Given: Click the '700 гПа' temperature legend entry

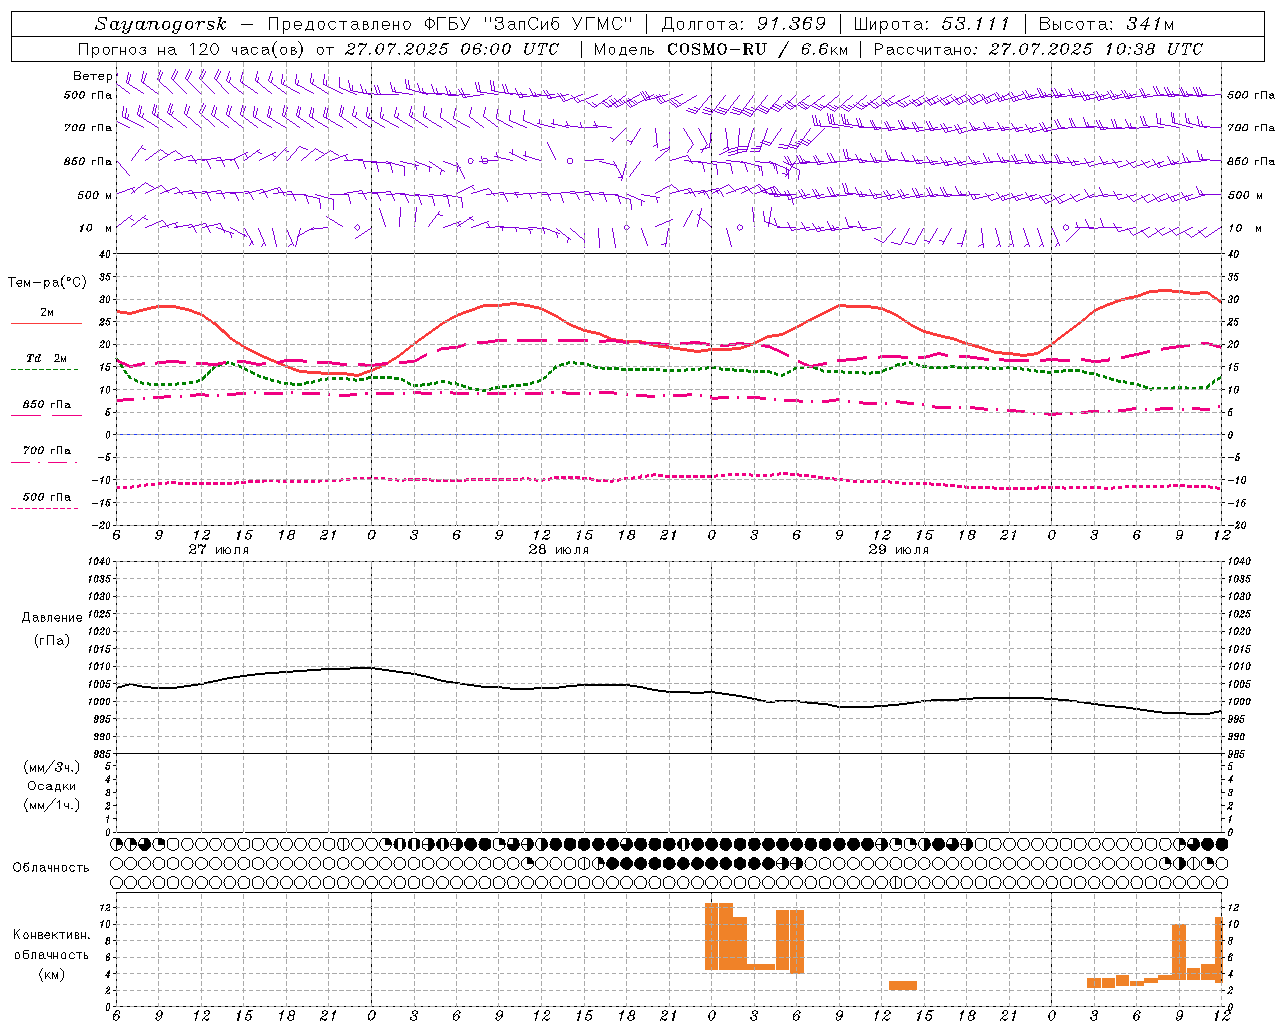Looking at the screenshot, I should coord(46,450).
